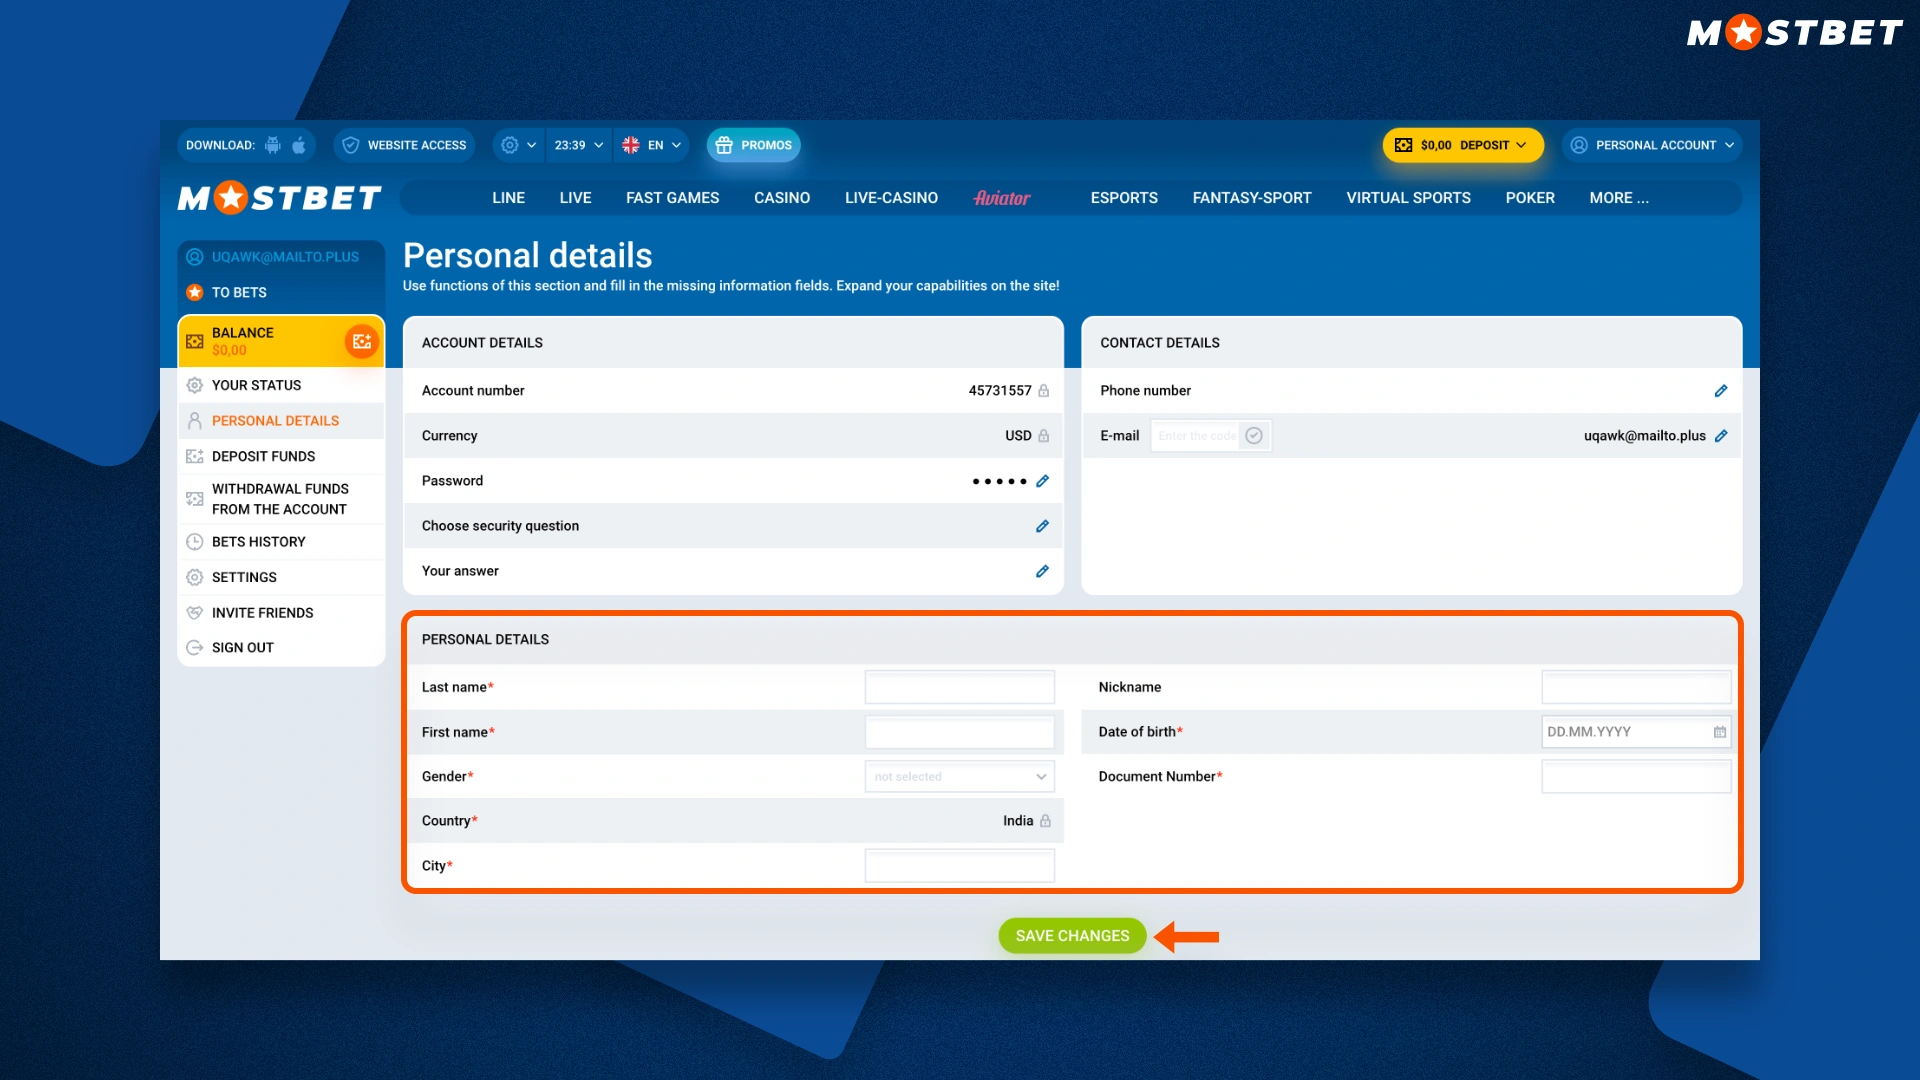Edit Password with the pencil icon
Screen dimensions: 1920x1080
pos(1042,481)
